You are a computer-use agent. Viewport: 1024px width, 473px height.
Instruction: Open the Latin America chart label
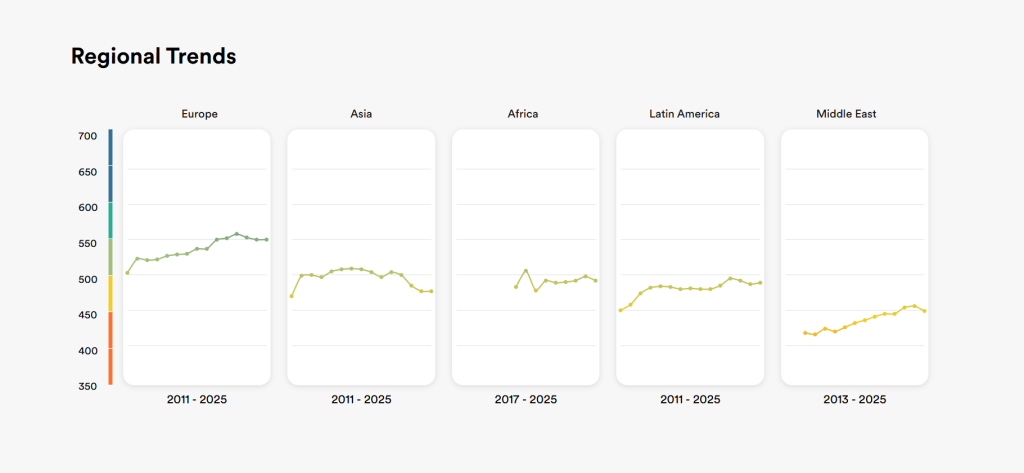coord(684,114)
